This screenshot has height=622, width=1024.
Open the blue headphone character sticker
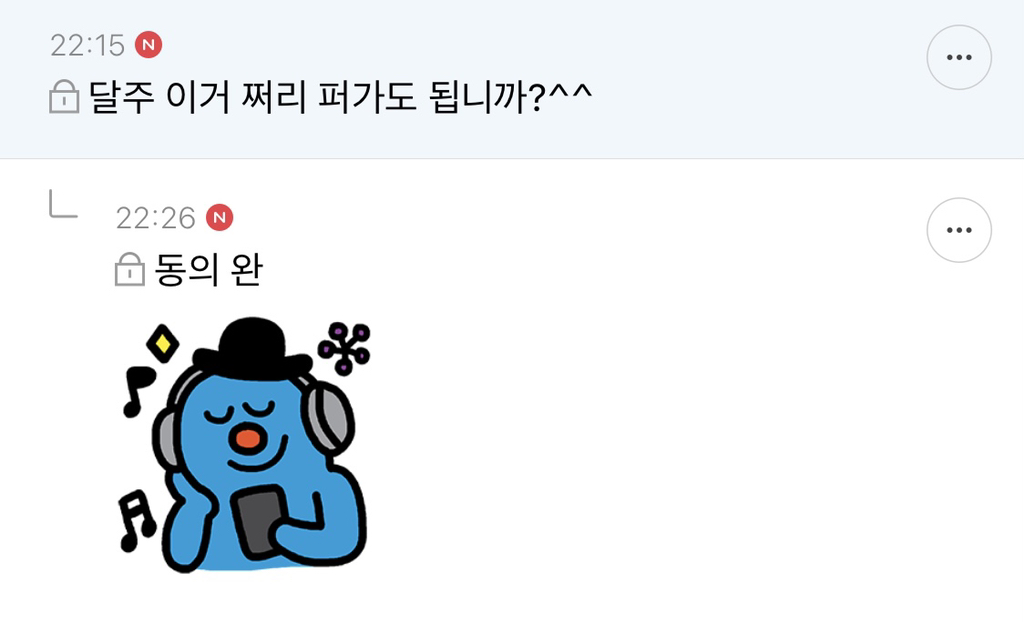(245, 446)
